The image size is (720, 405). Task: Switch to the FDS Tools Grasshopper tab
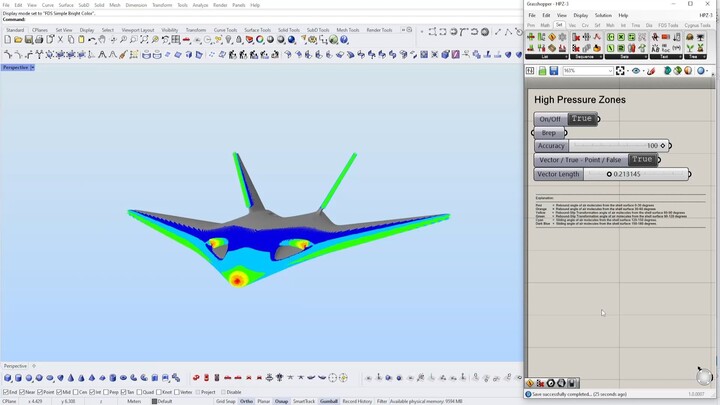pyautogui.click(x=668, y=25)
